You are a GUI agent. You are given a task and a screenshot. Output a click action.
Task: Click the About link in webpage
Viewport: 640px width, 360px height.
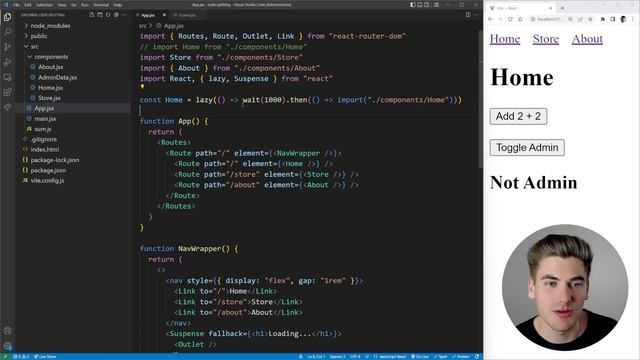(587, 39)
